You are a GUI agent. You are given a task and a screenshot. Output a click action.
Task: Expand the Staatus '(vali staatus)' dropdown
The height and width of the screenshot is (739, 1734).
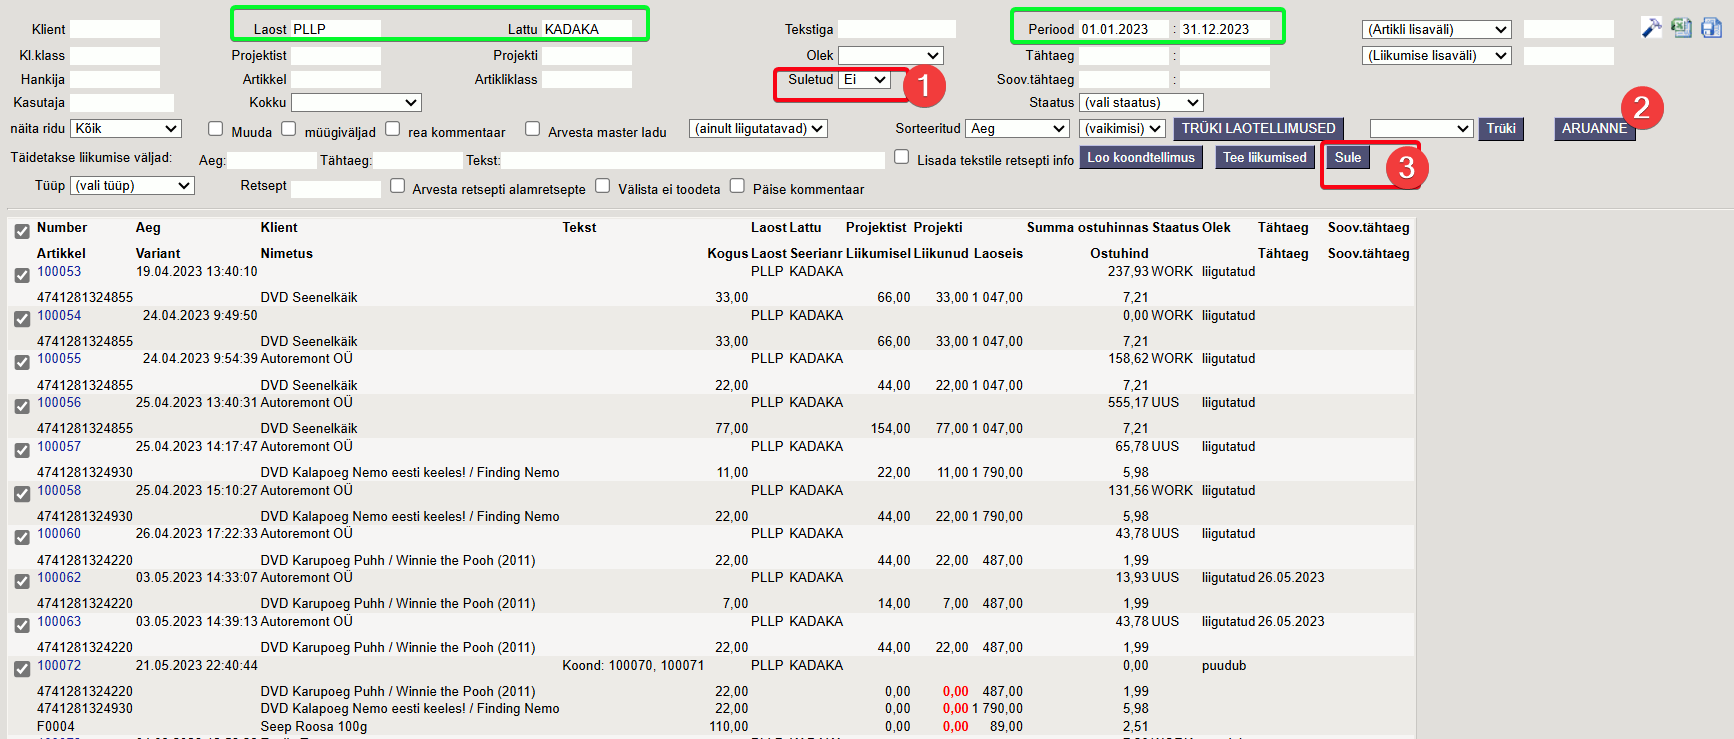pos(1141,103)
